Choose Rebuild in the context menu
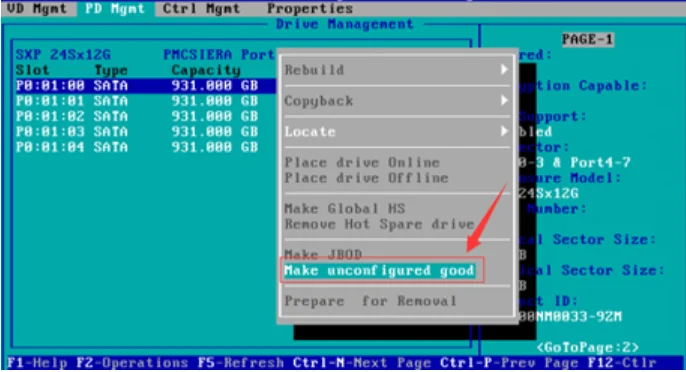The image size is (686, 372). 314,70
